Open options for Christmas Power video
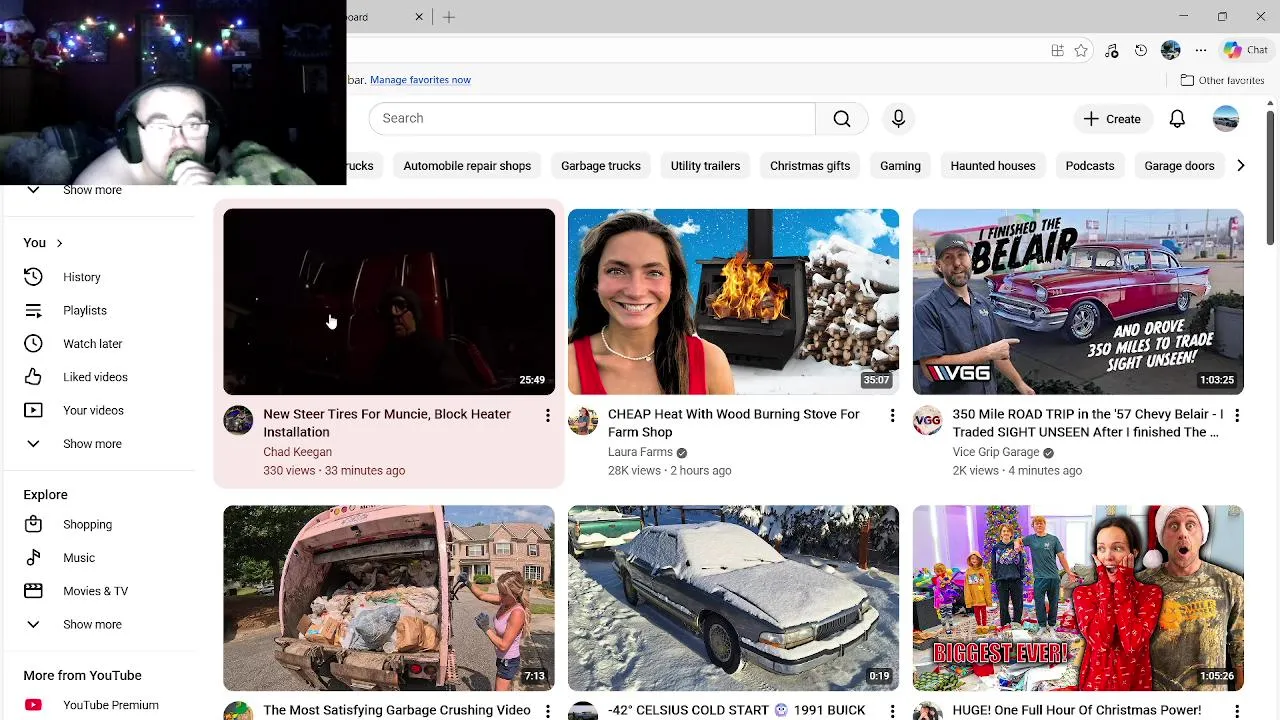Screen dimensions: 1280x720 (x=1237, y=711)
